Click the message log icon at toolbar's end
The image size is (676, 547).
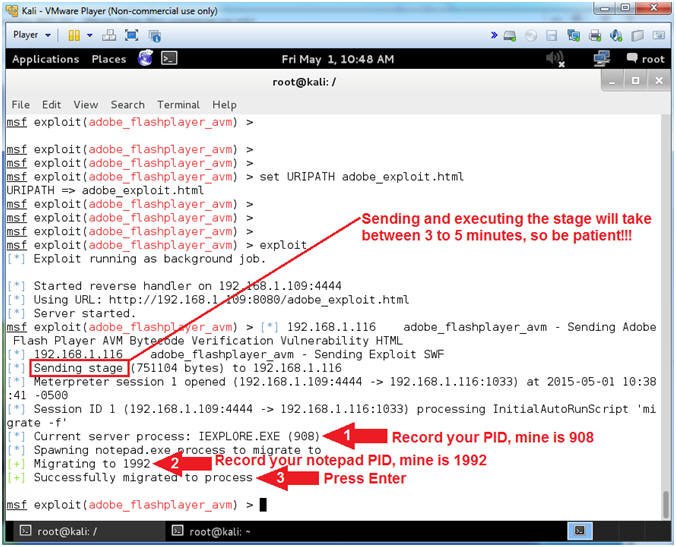658,35
